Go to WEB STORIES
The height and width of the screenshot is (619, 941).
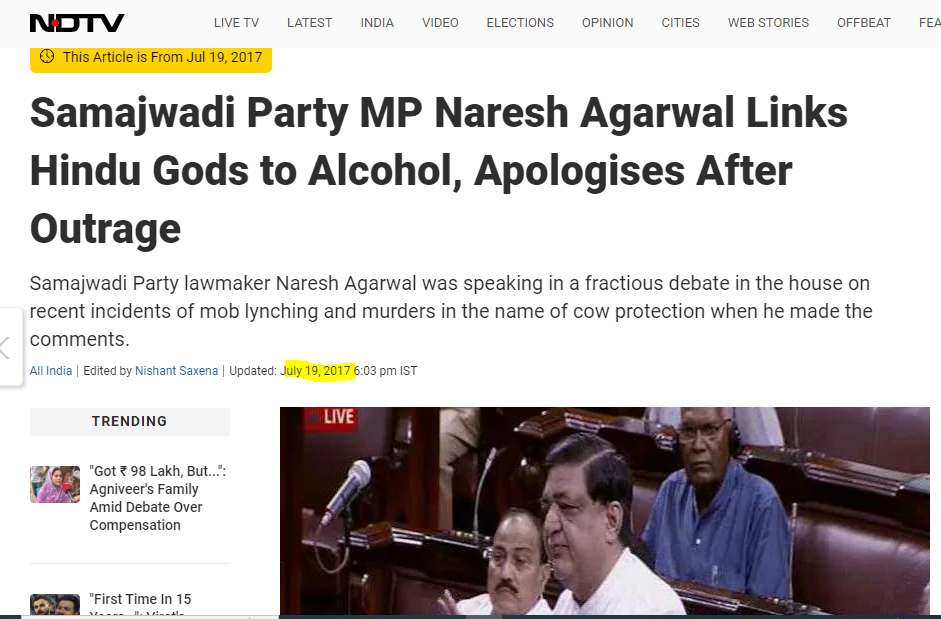pos(768,23)
